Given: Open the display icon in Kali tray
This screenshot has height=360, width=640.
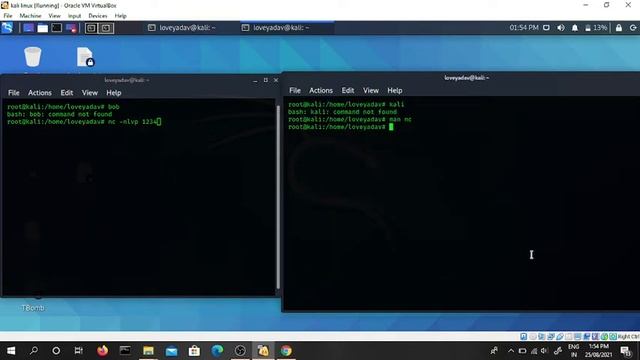Looking at the screenshot, I should point(546,28).
